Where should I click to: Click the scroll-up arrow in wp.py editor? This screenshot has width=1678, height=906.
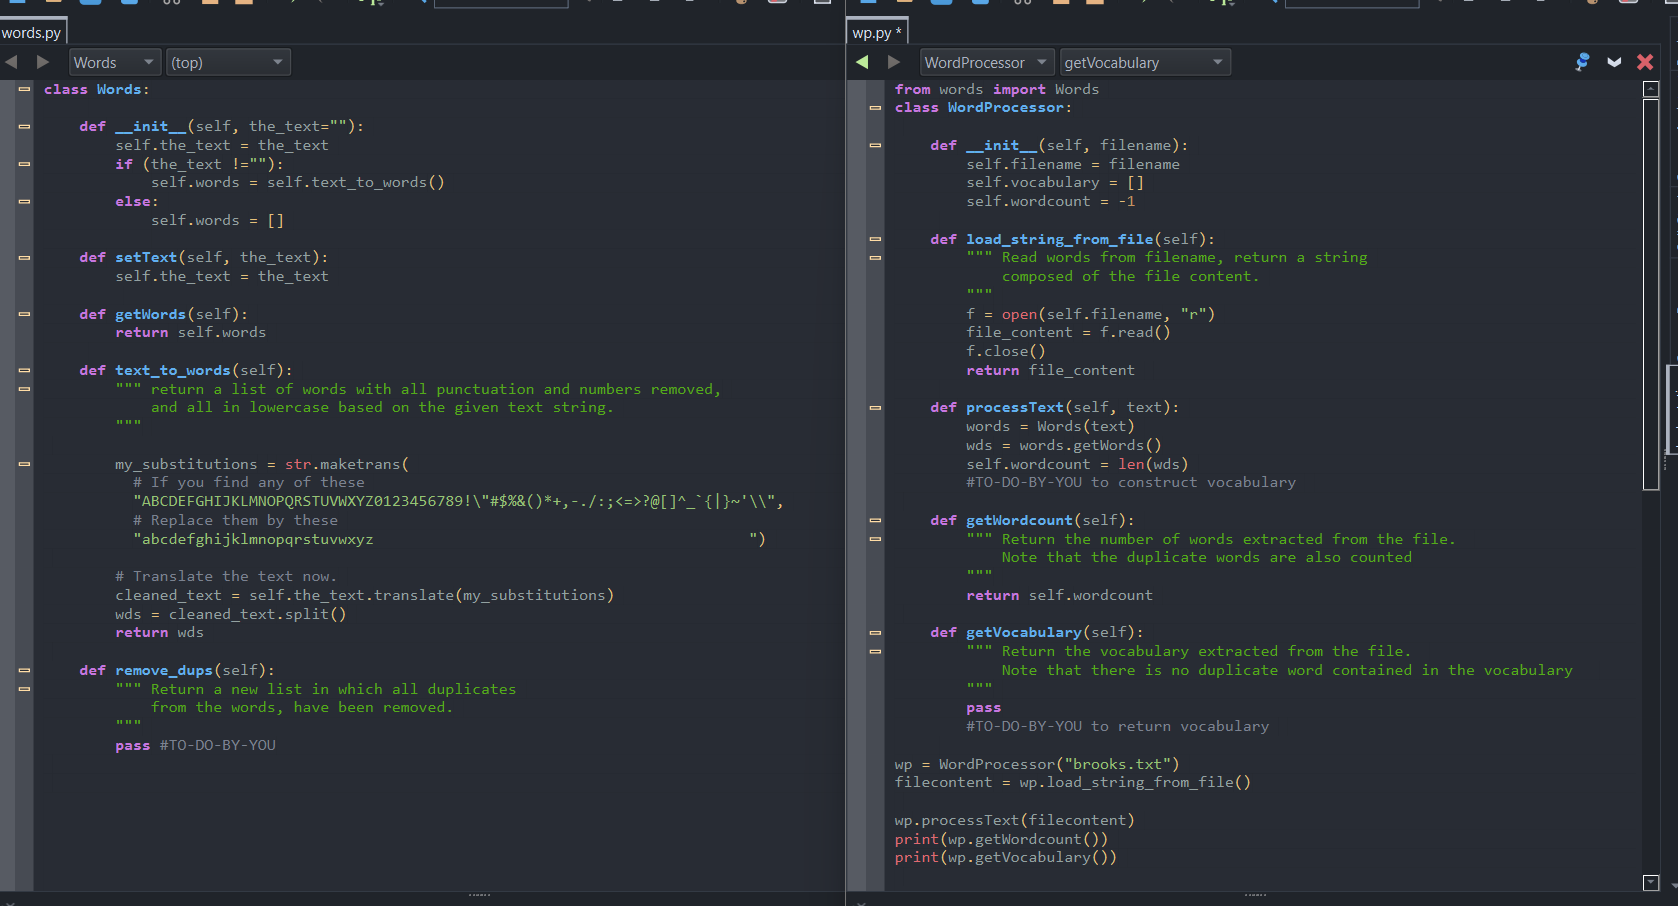pyautogui.click(x=1651, y=89)
